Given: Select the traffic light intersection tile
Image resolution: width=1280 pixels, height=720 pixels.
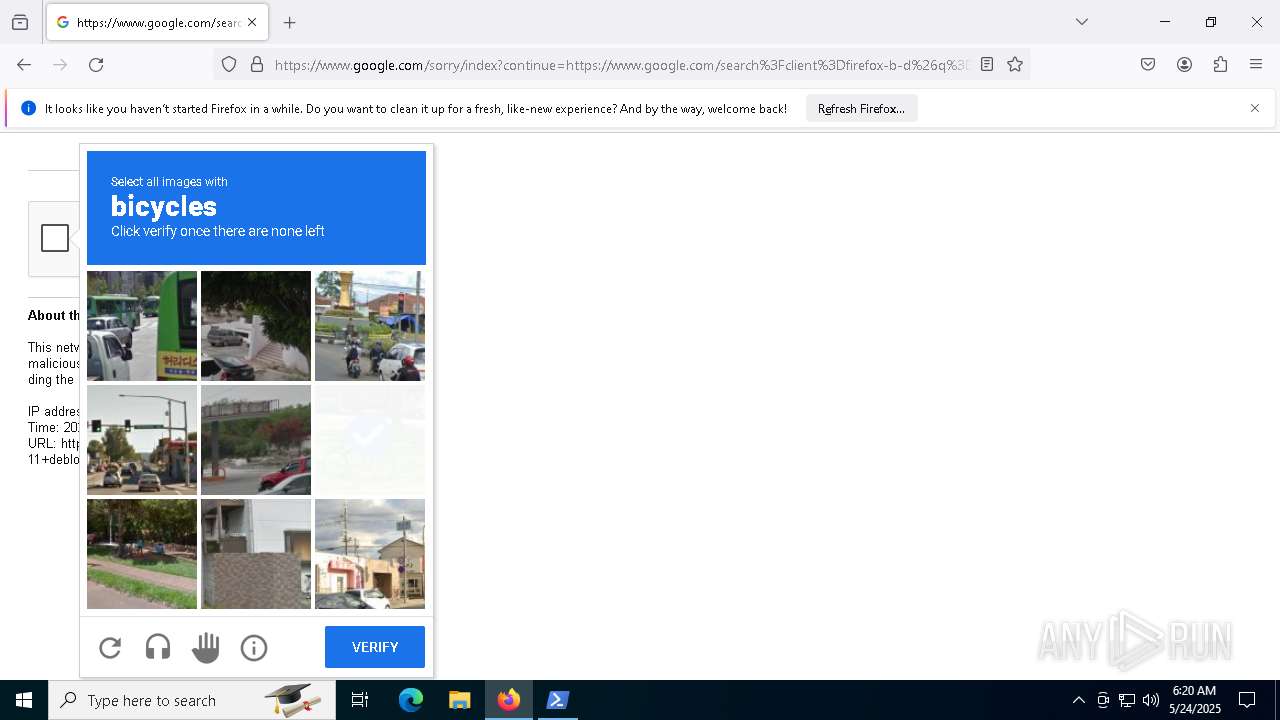Looking at the screenshot, I should pyautogui.click(x=142, y=440).
